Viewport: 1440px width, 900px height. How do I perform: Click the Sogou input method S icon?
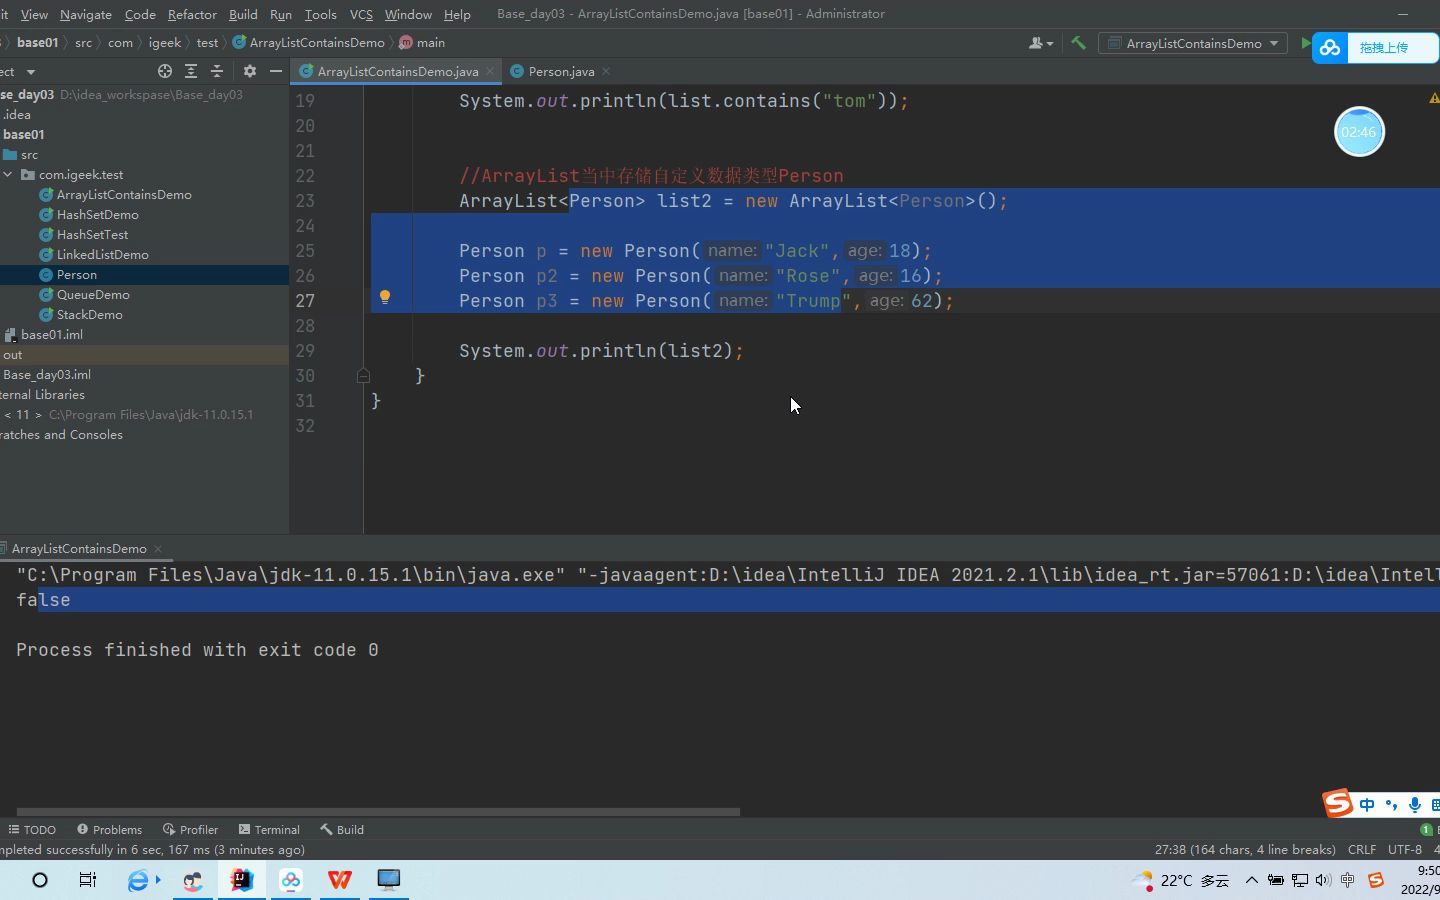click(1337, 803)
